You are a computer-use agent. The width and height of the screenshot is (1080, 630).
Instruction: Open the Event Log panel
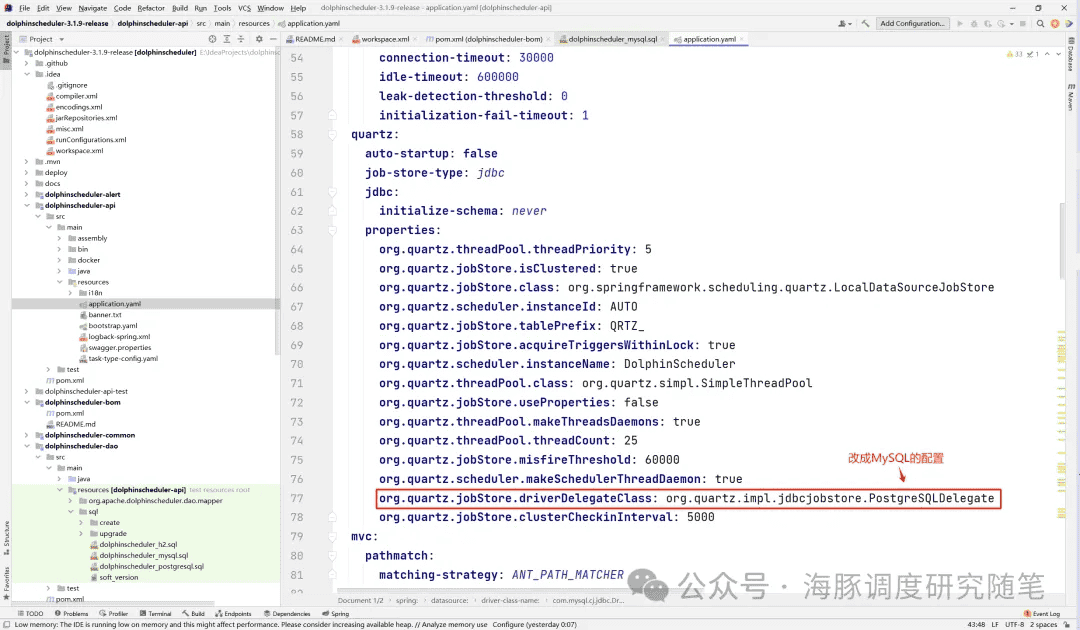[x=1042, y=614]
